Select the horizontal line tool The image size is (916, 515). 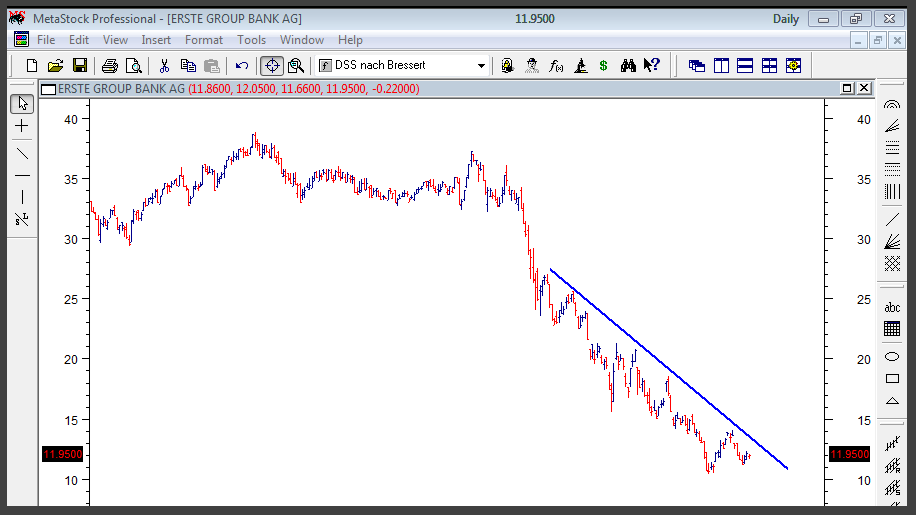pos(22,176)
